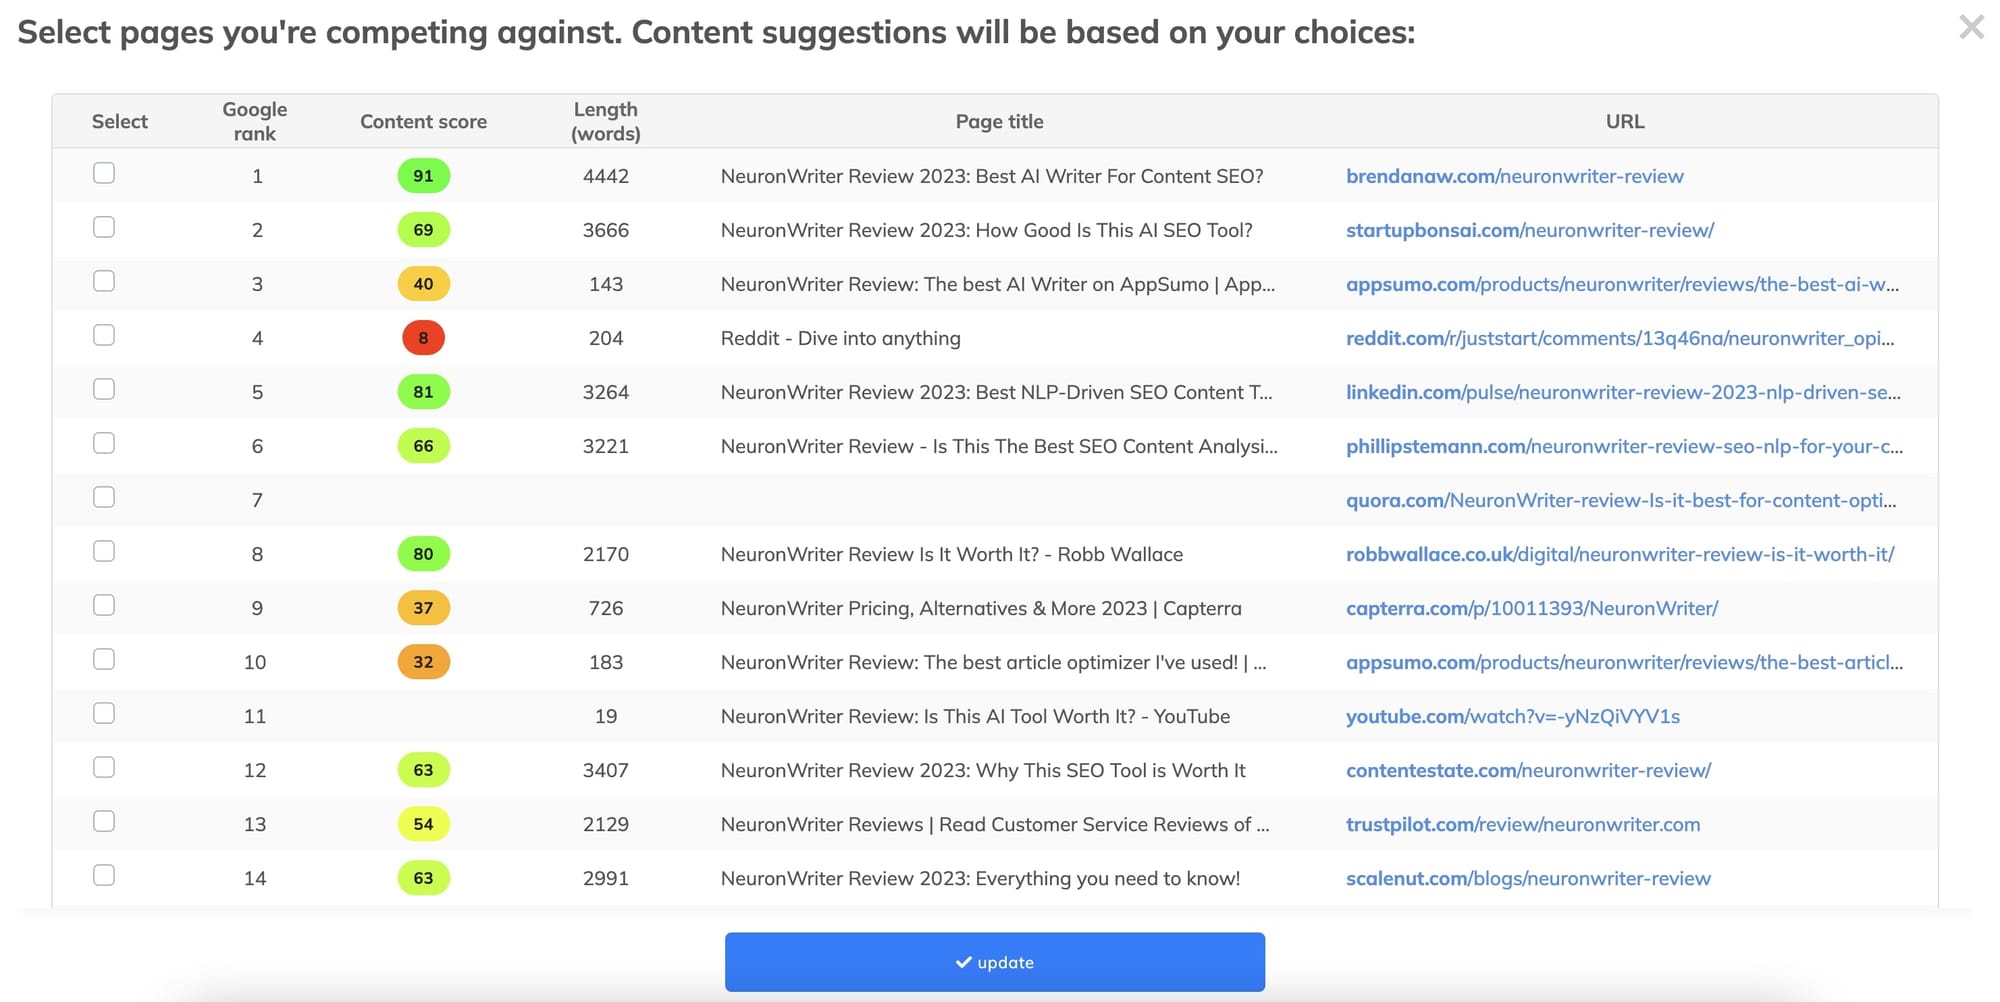This screenshot has width=2000, height=1002.
Task: Click the word count 4442
Action: click(606, 176)
